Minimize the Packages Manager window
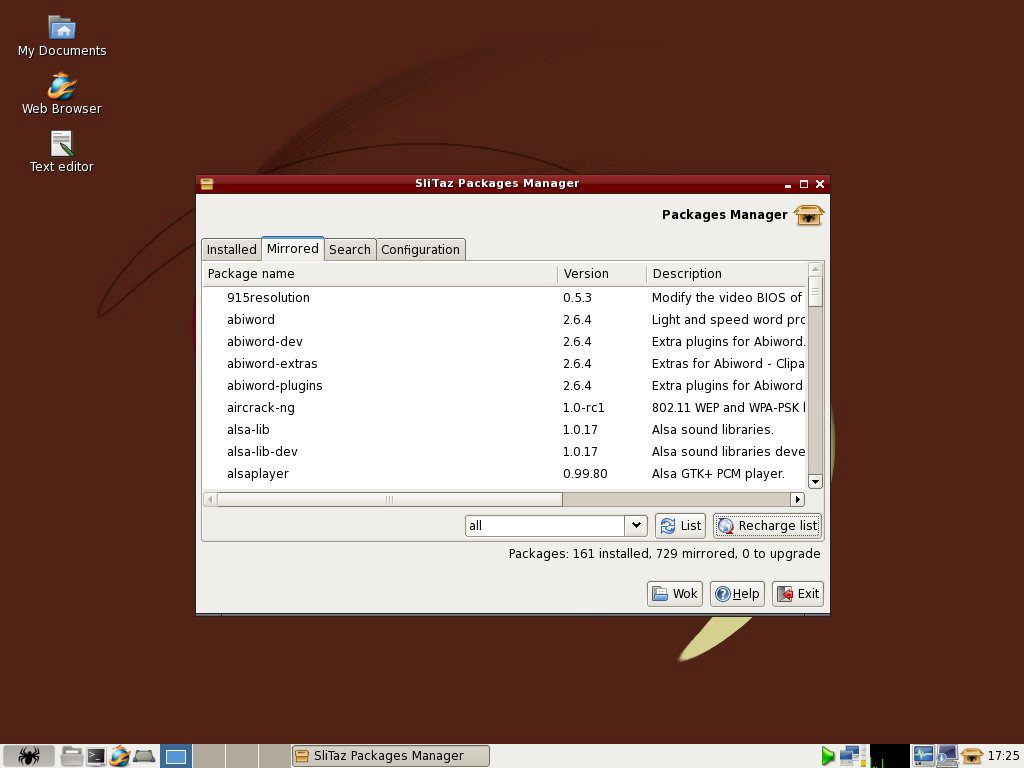This screenshot has width=1024, height=768. tap(788, 185)
